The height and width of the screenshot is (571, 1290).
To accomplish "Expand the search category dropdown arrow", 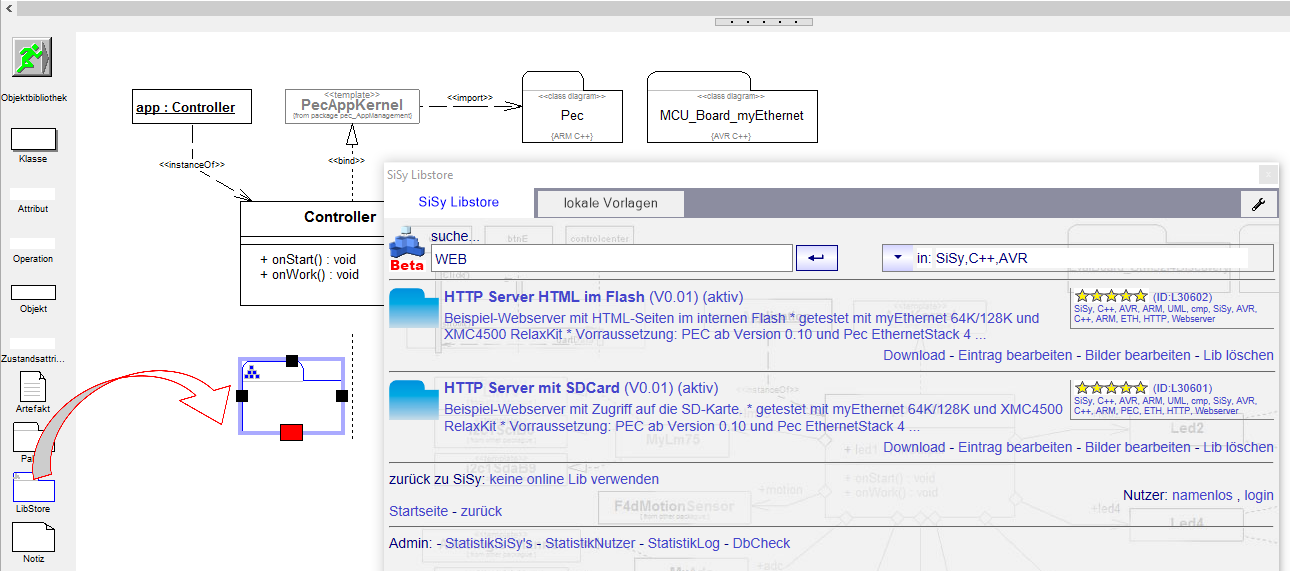I will [896, 258].
